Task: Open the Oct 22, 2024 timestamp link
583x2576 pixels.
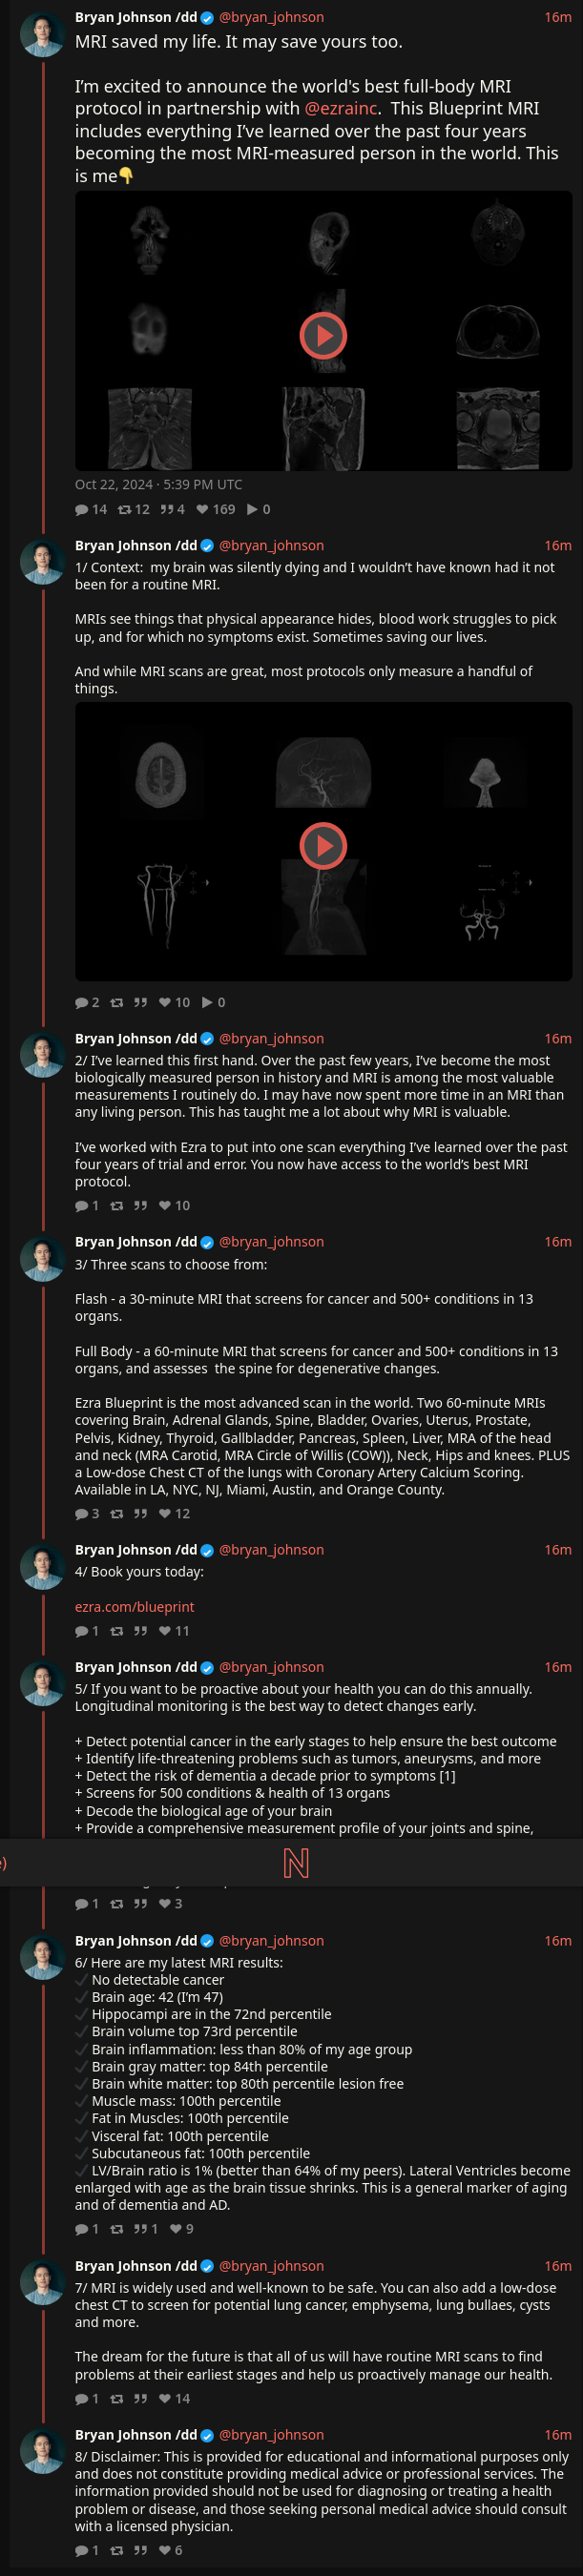Action: [158, 484]
